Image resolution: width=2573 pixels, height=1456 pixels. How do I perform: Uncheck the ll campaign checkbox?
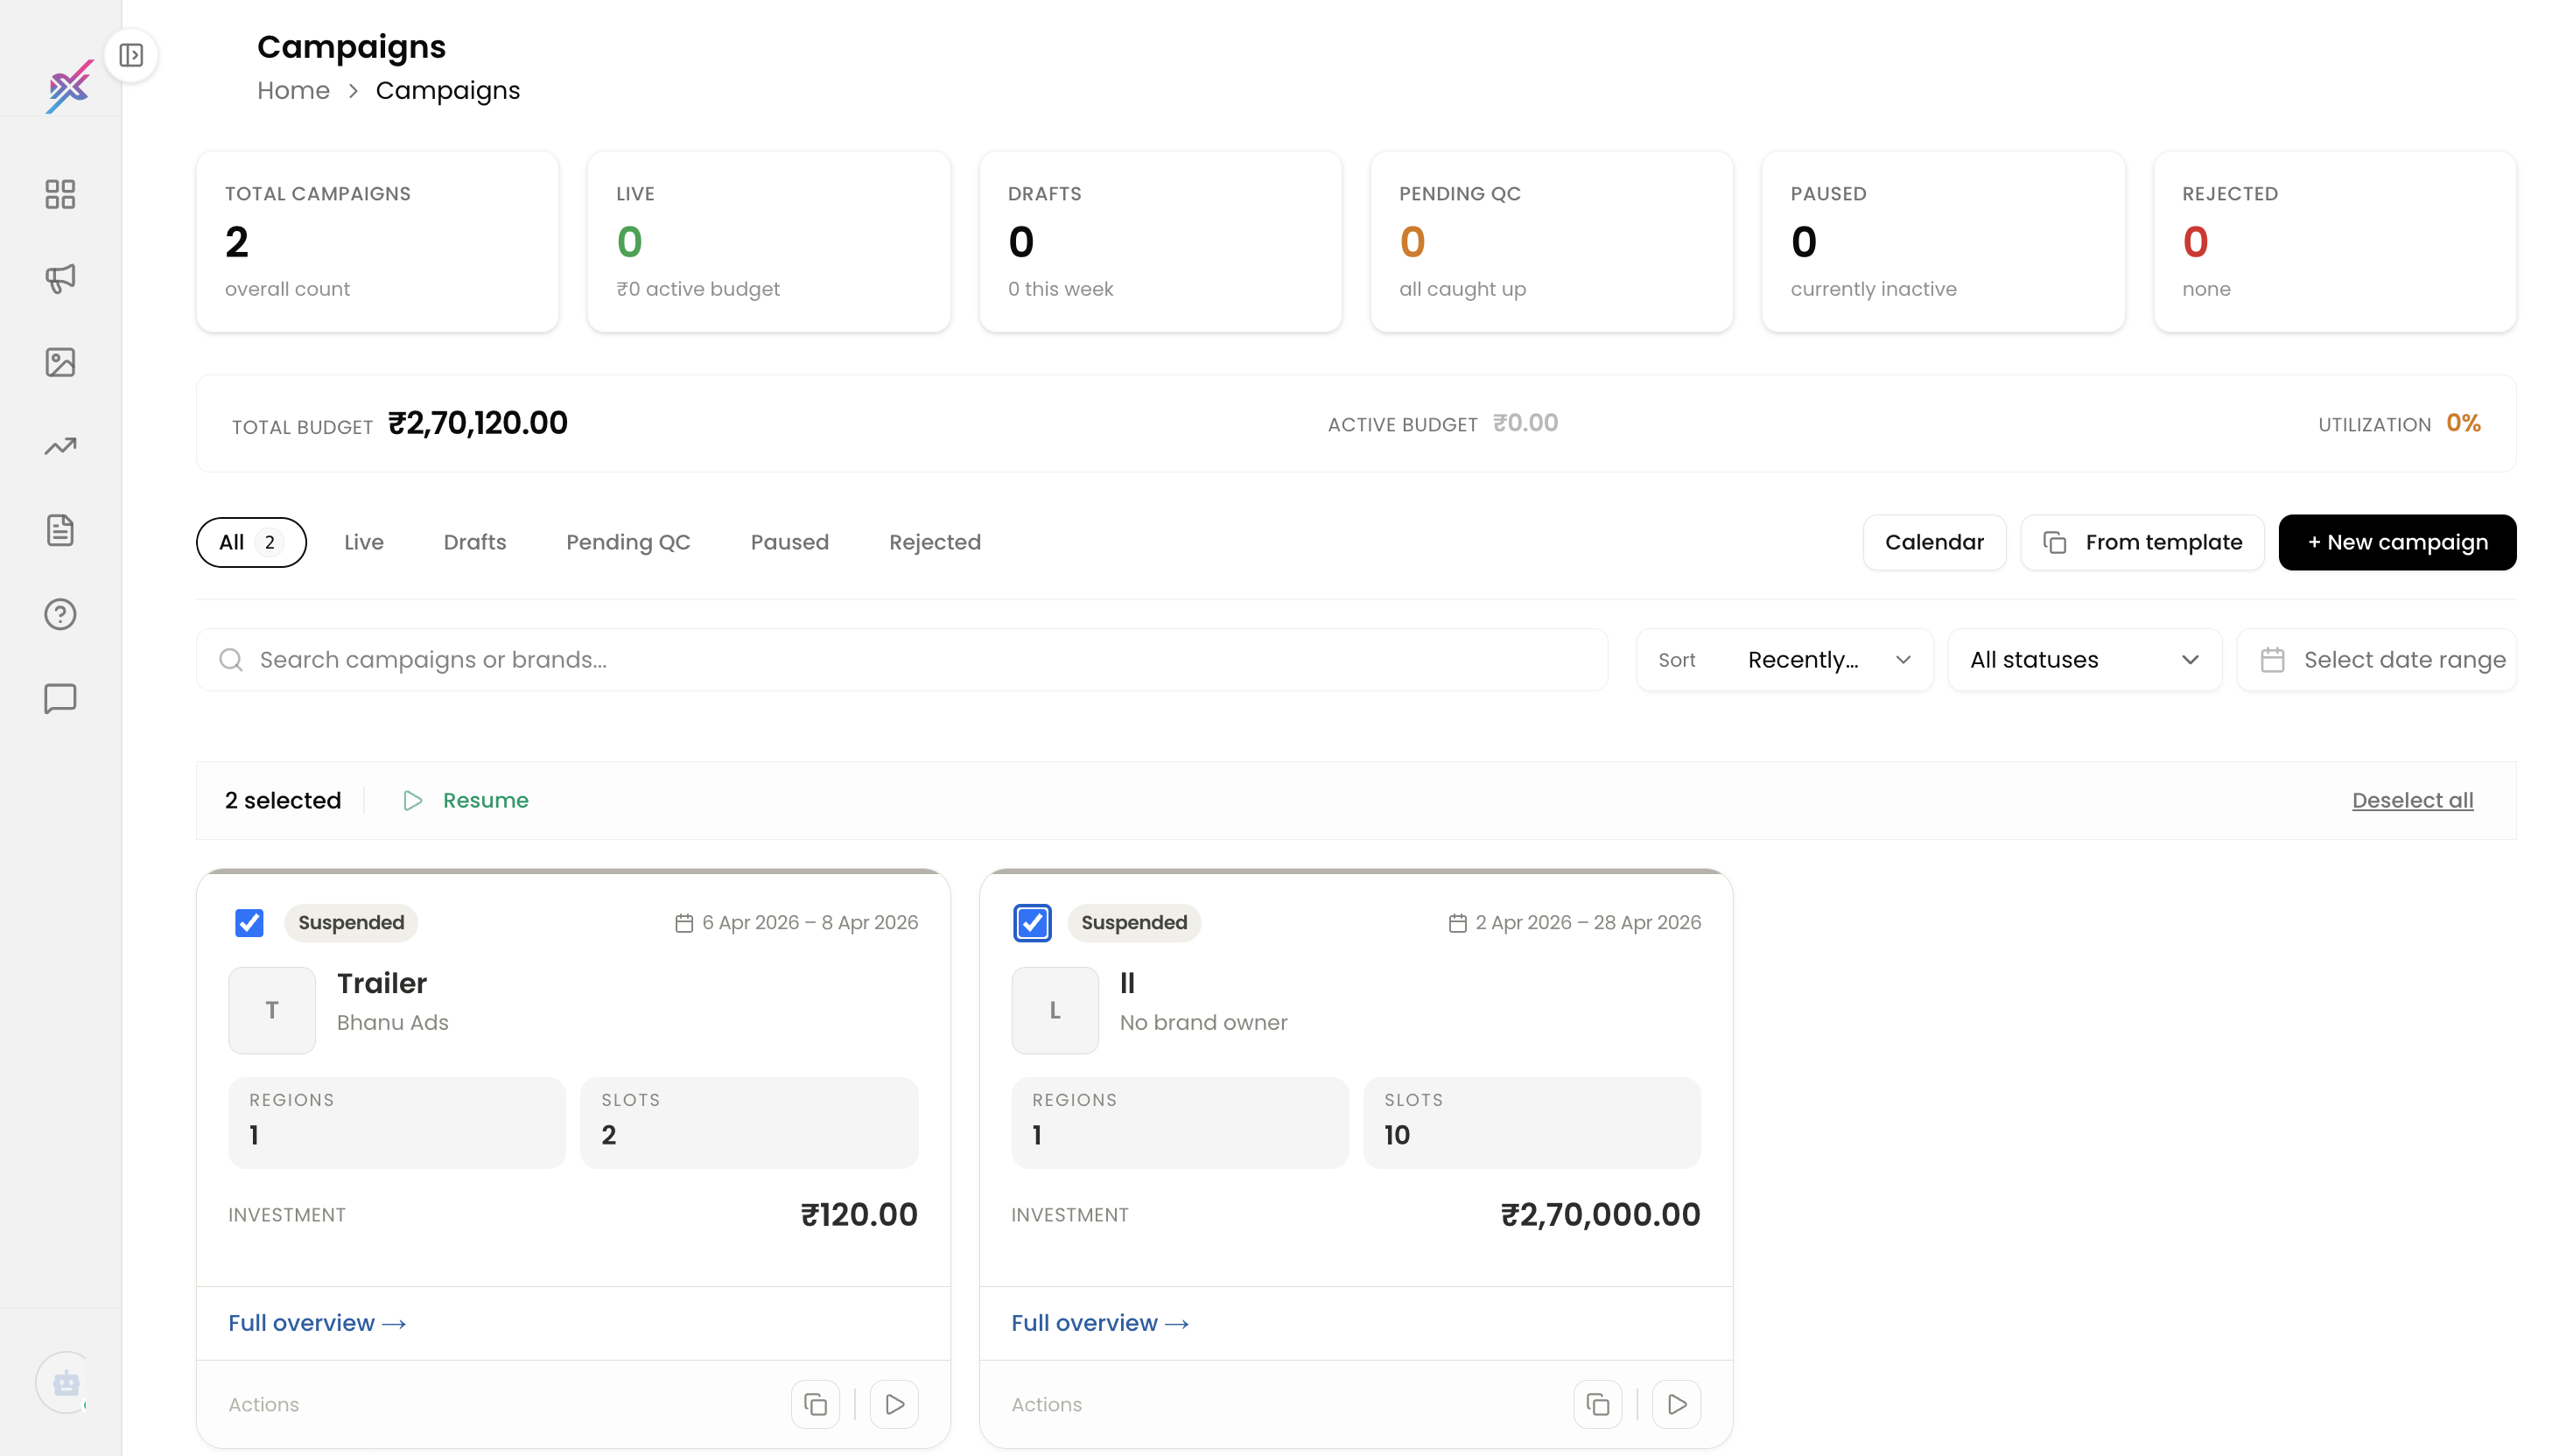point(1032,922)
